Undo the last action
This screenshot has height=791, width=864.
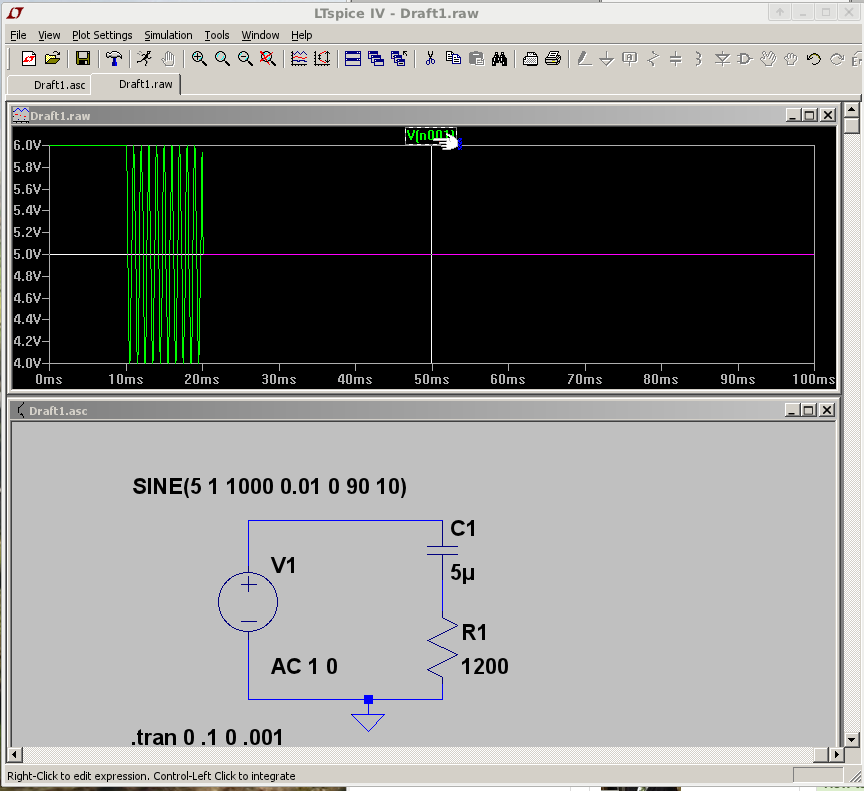click(x=813, y=59)
